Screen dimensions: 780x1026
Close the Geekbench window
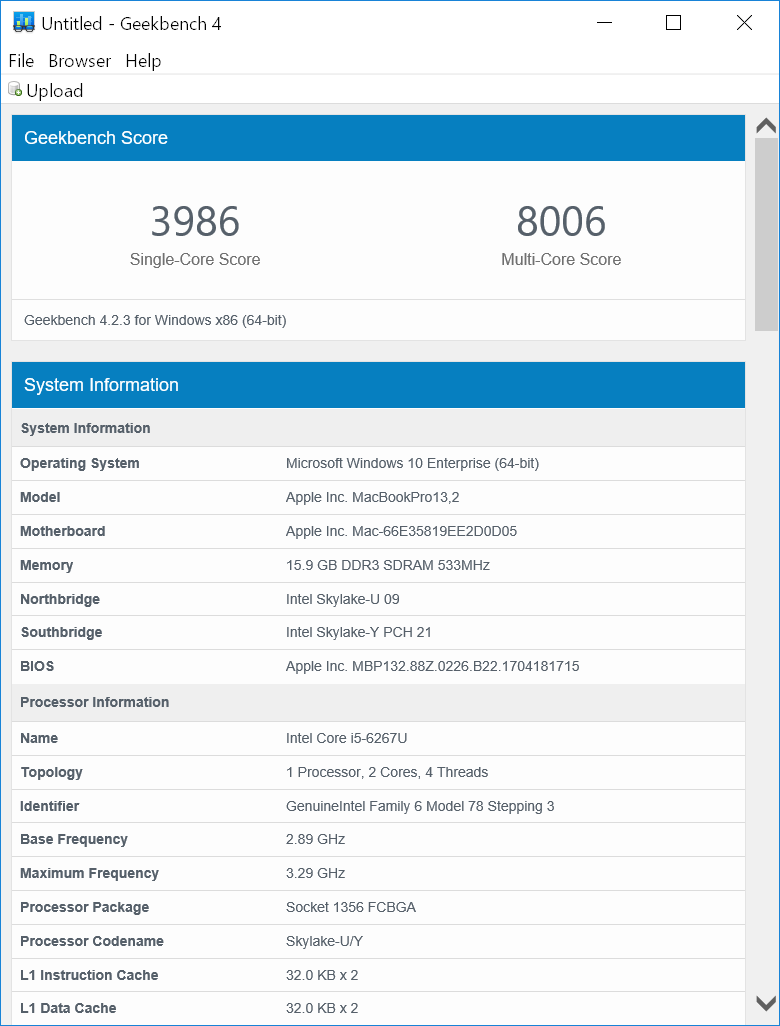coord(744,23)
